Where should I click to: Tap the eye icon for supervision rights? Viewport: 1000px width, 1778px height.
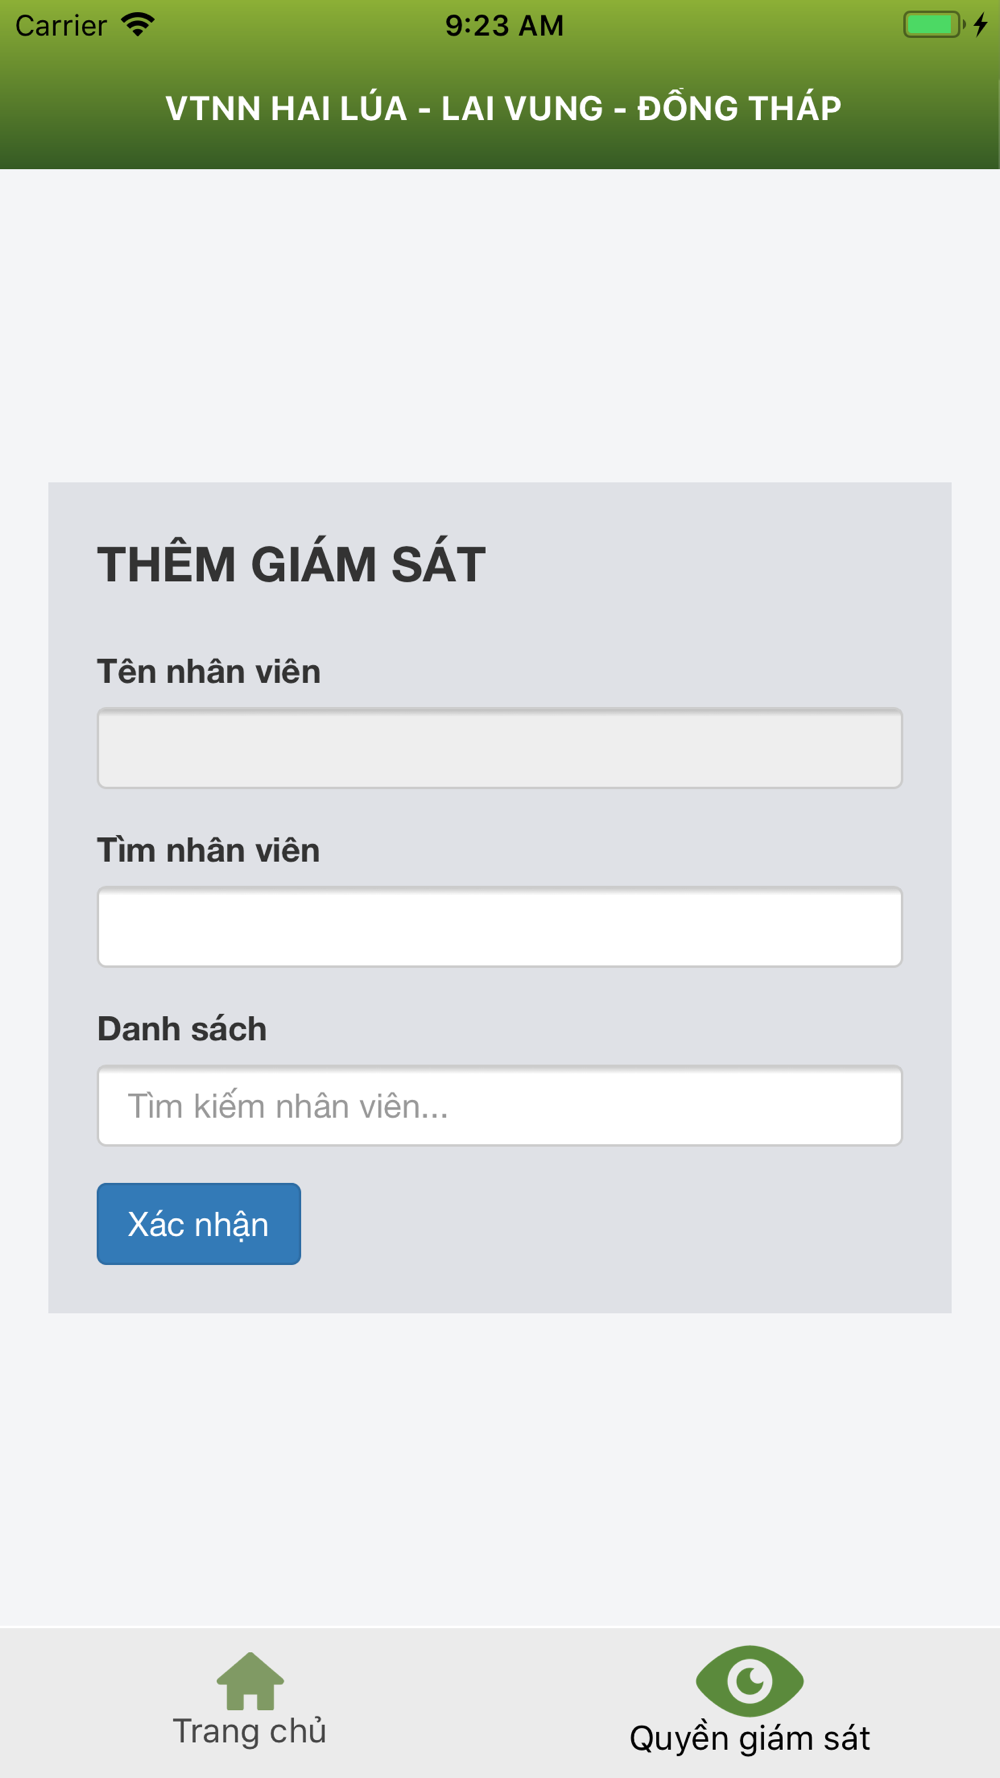[750, 1681]
